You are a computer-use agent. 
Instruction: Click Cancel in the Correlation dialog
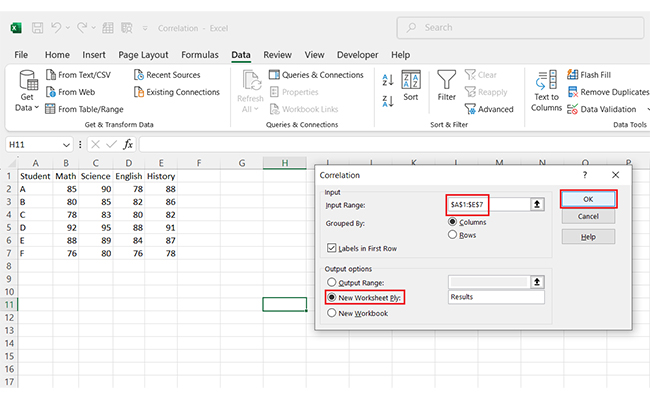click(x=588, y=216)
